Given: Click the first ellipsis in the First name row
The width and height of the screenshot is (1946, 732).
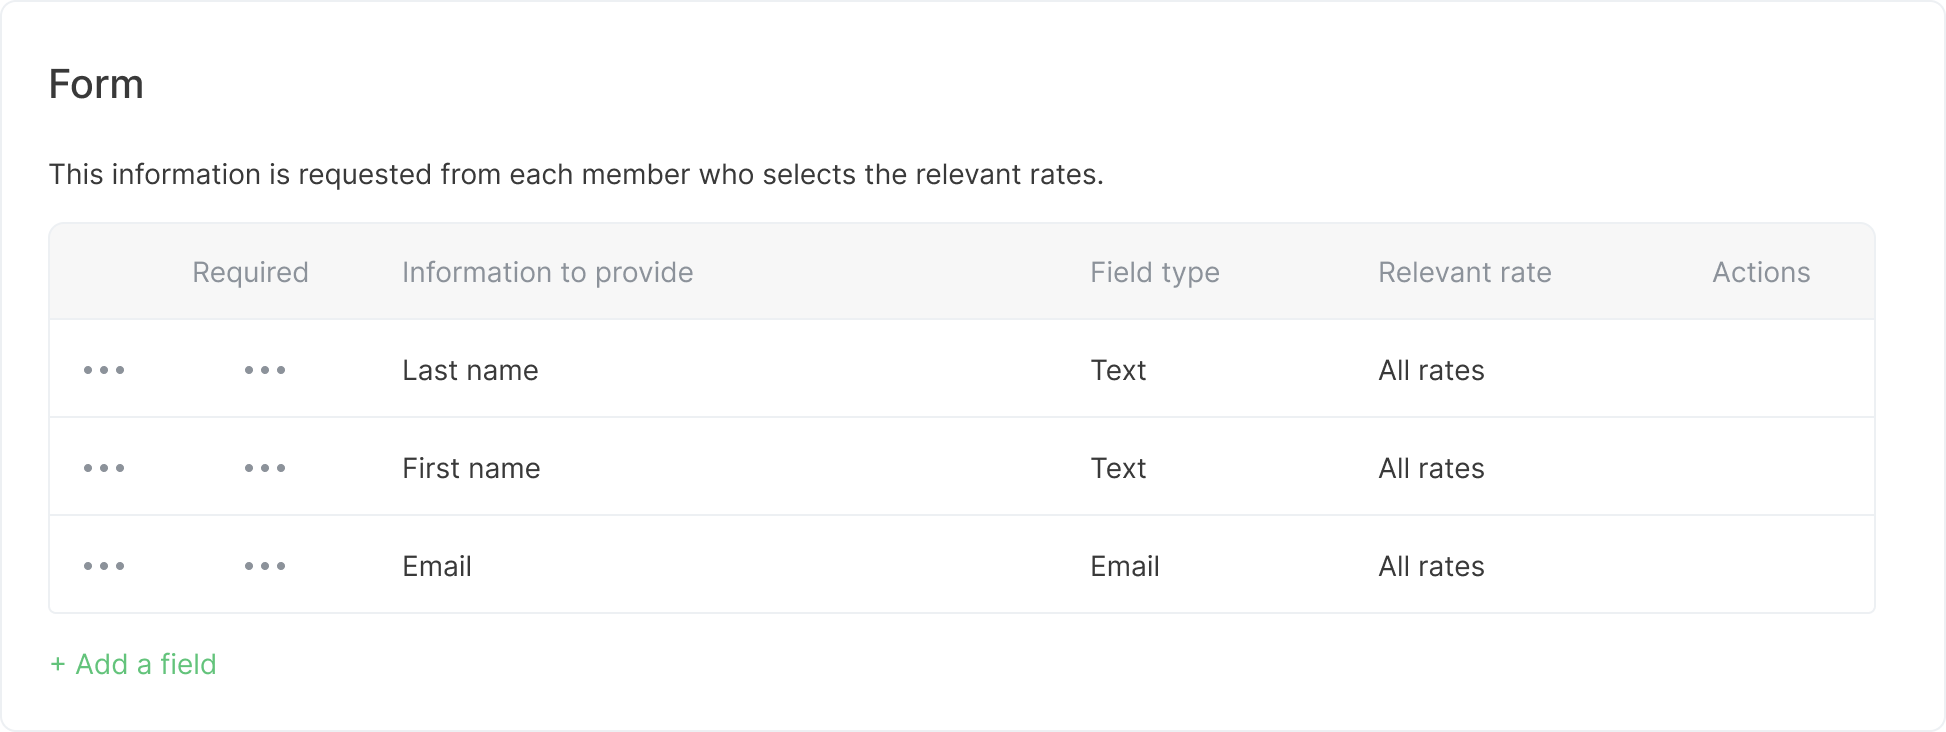Looking at the screenshot, I should 104,468.
